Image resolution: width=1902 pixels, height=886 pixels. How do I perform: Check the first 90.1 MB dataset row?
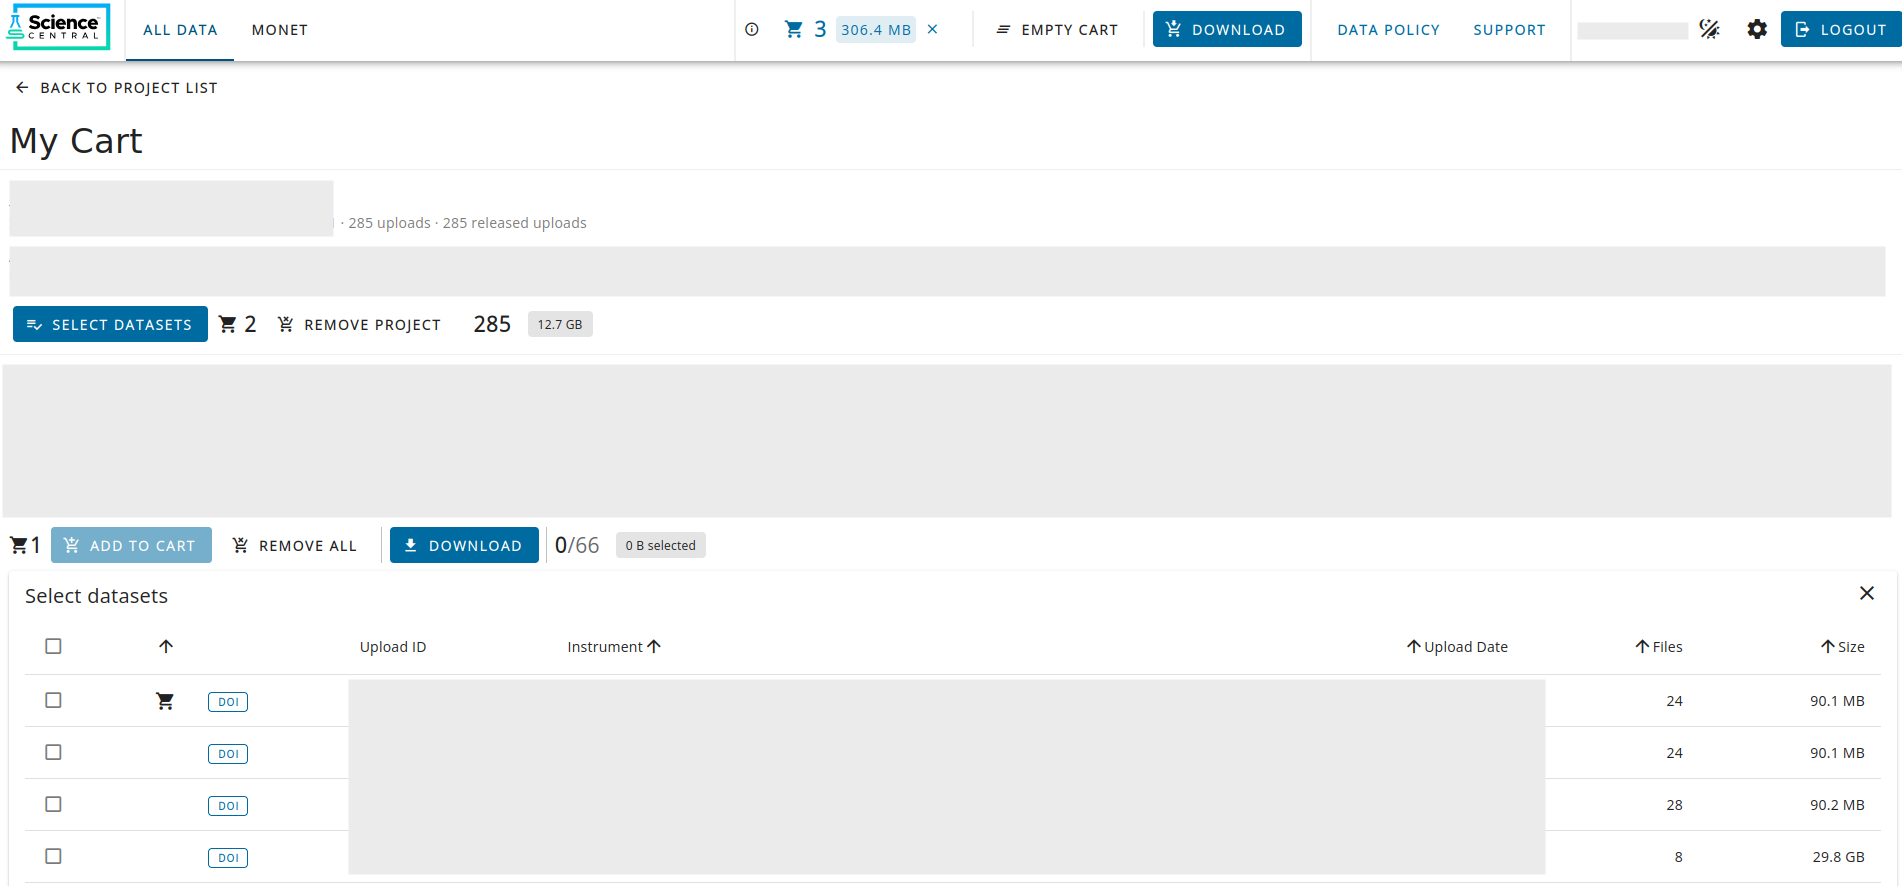point(54,700)
